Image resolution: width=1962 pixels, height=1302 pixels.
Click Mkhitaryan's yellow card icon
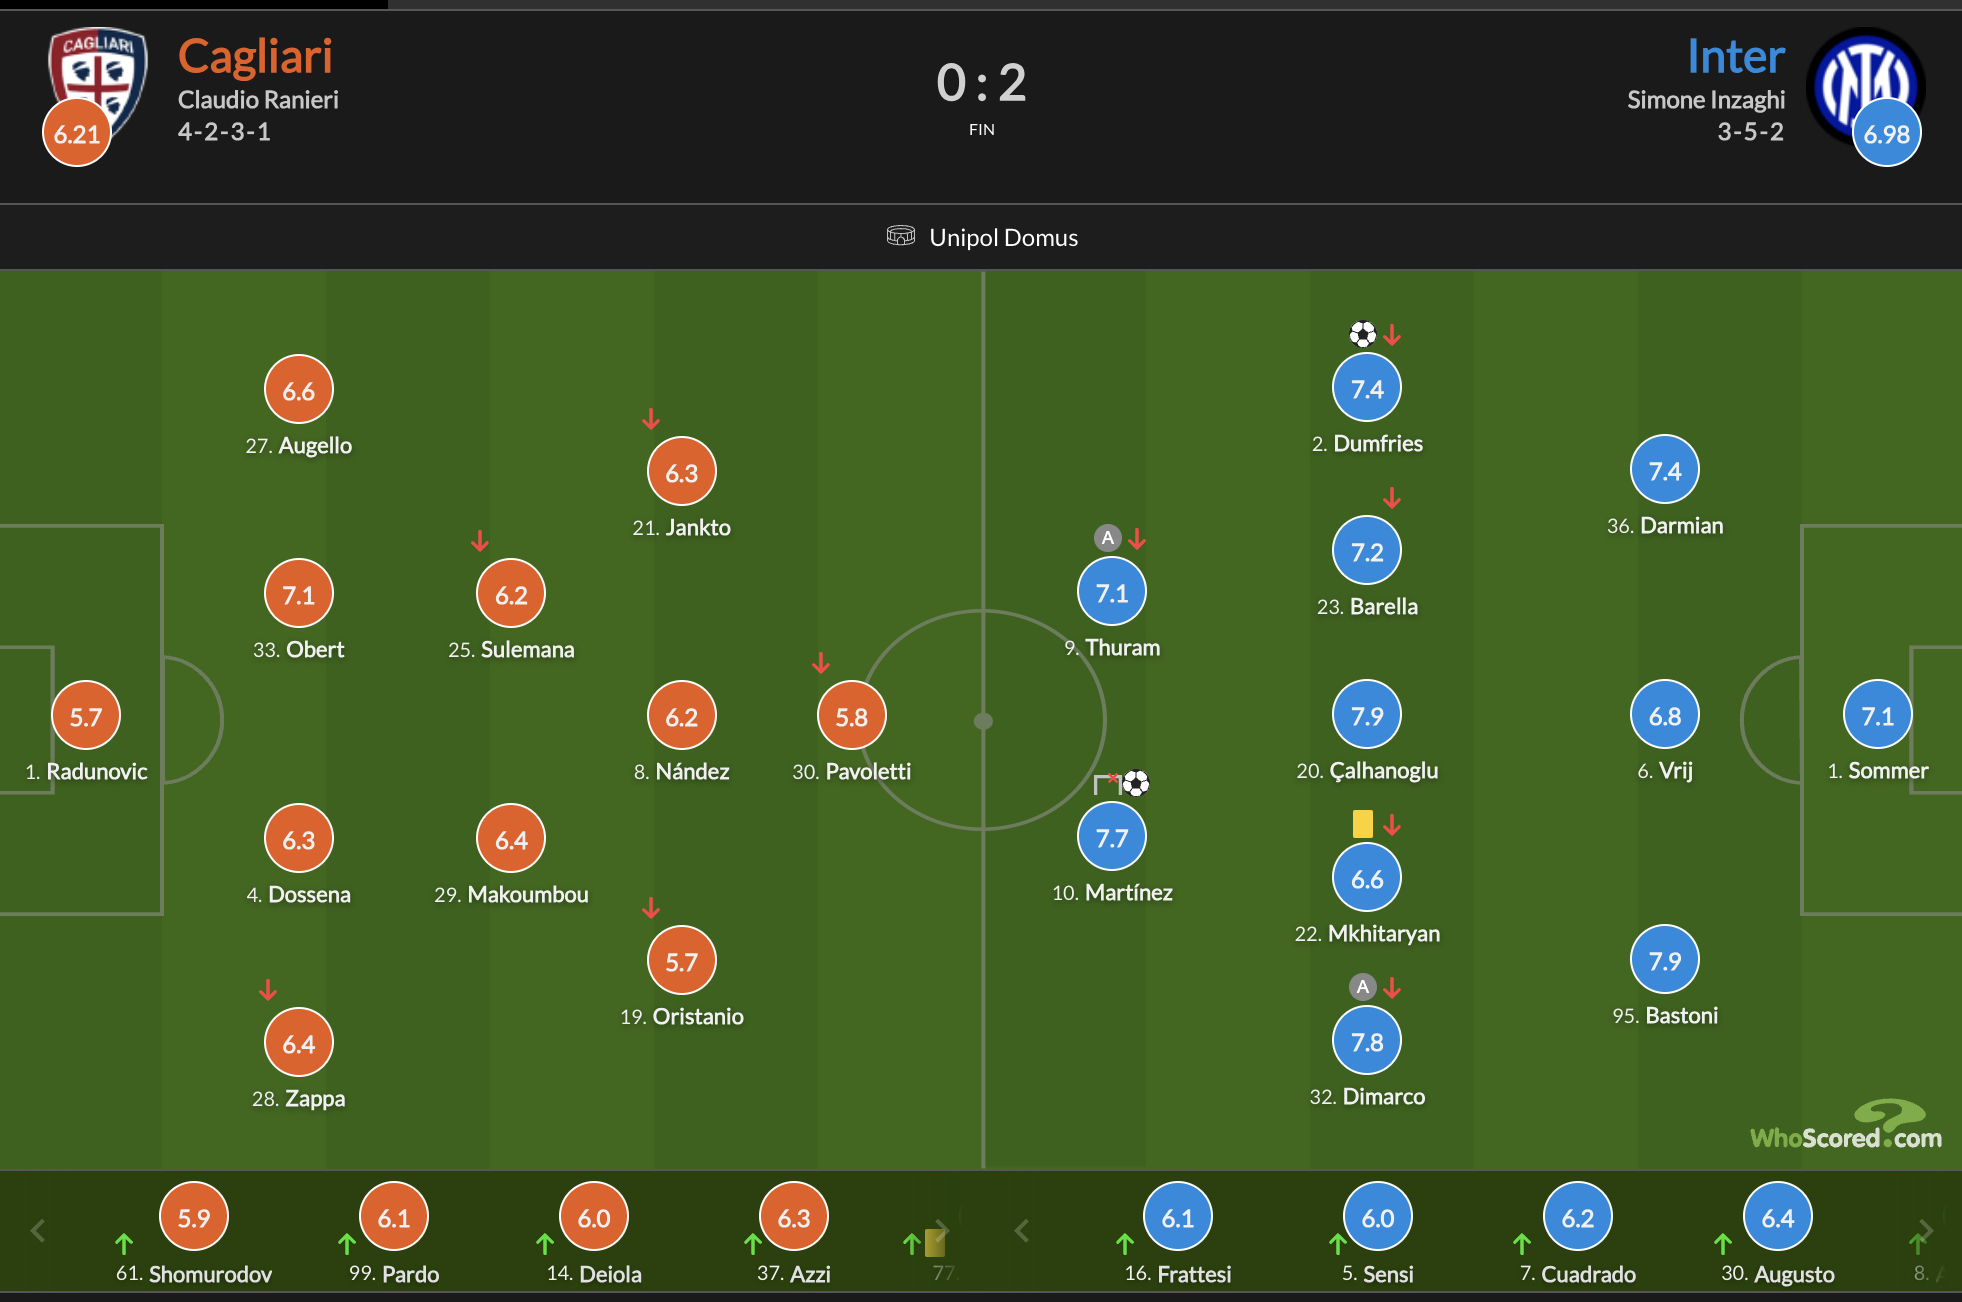coord(1362,824)
